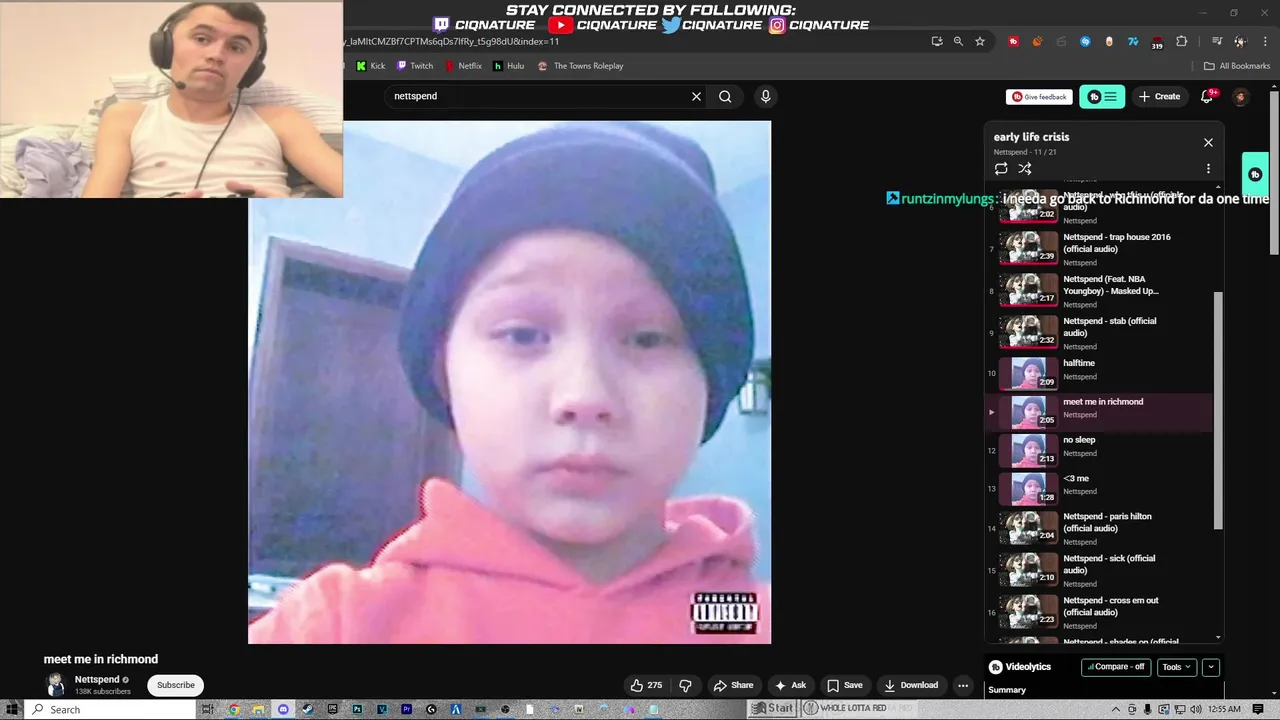
Task: Click the playlist panel scrollbar
Action: [x=1218, y=410]
